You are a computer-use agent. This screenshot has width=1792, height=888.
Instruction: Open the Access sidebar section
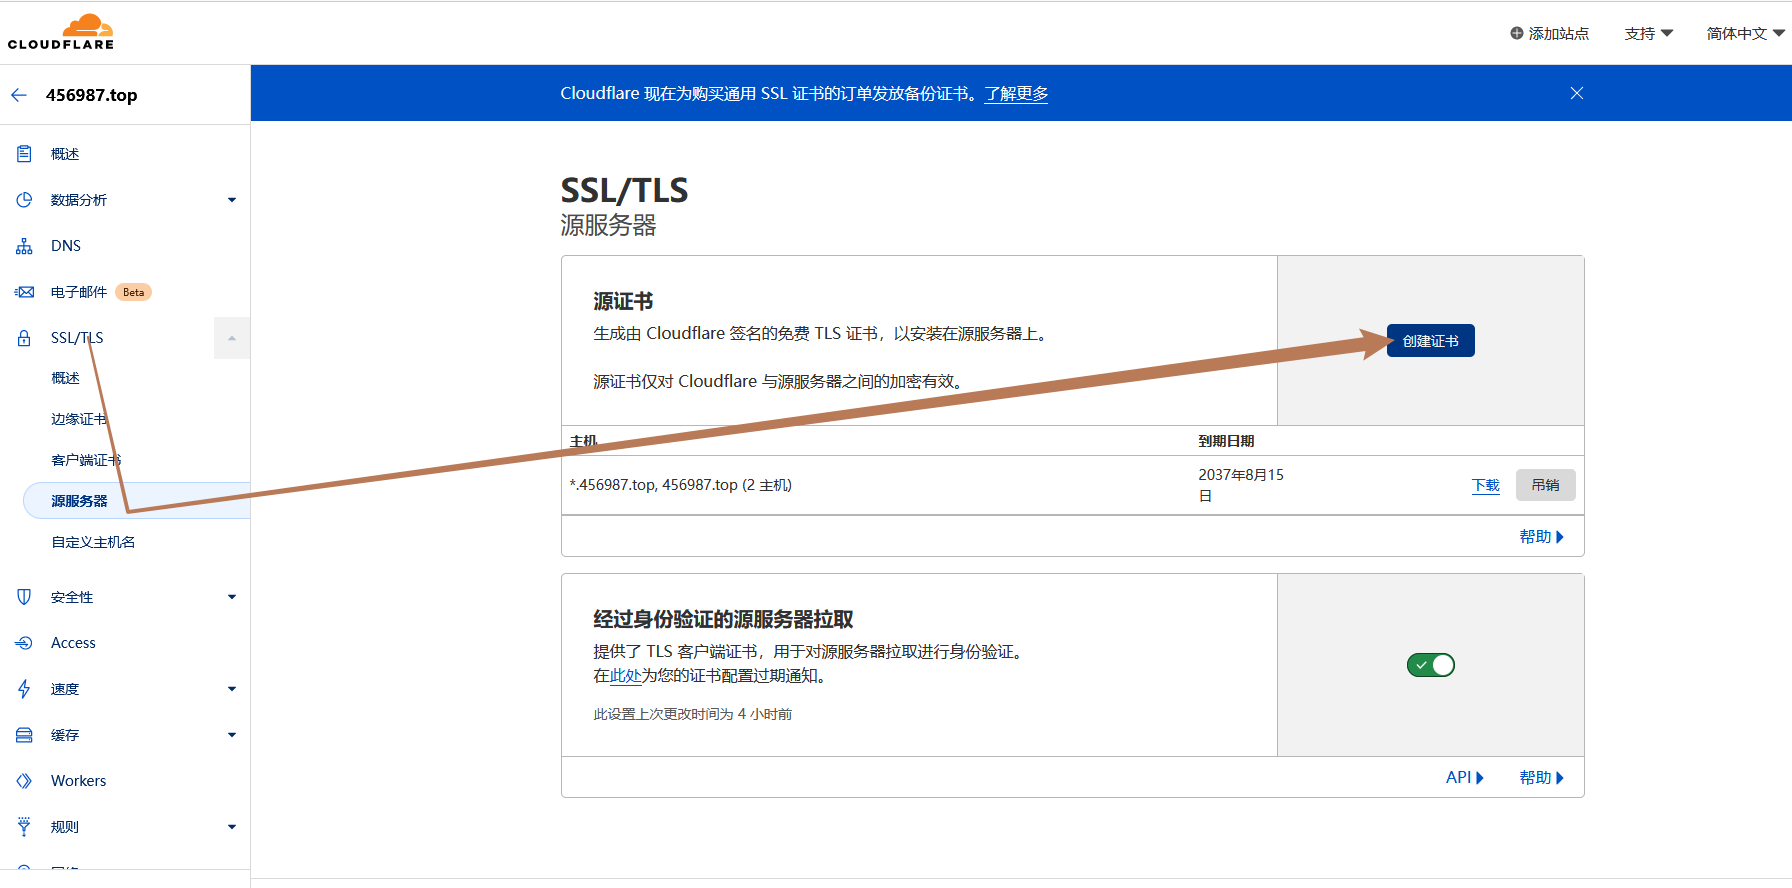tap(73, 643)
